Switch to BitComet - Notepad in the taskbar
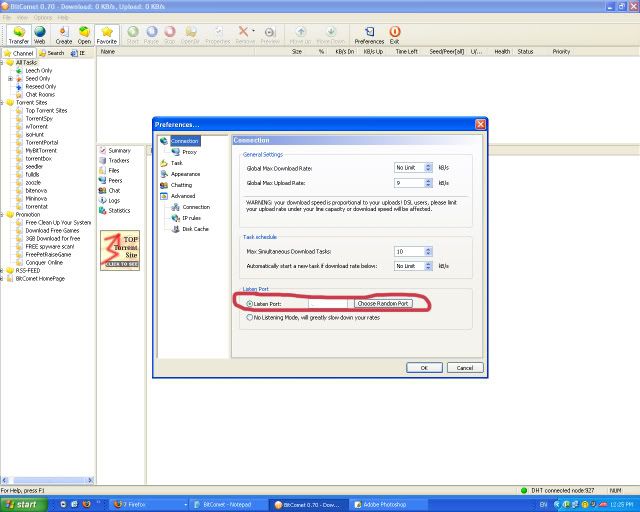 tap(227, 505)
